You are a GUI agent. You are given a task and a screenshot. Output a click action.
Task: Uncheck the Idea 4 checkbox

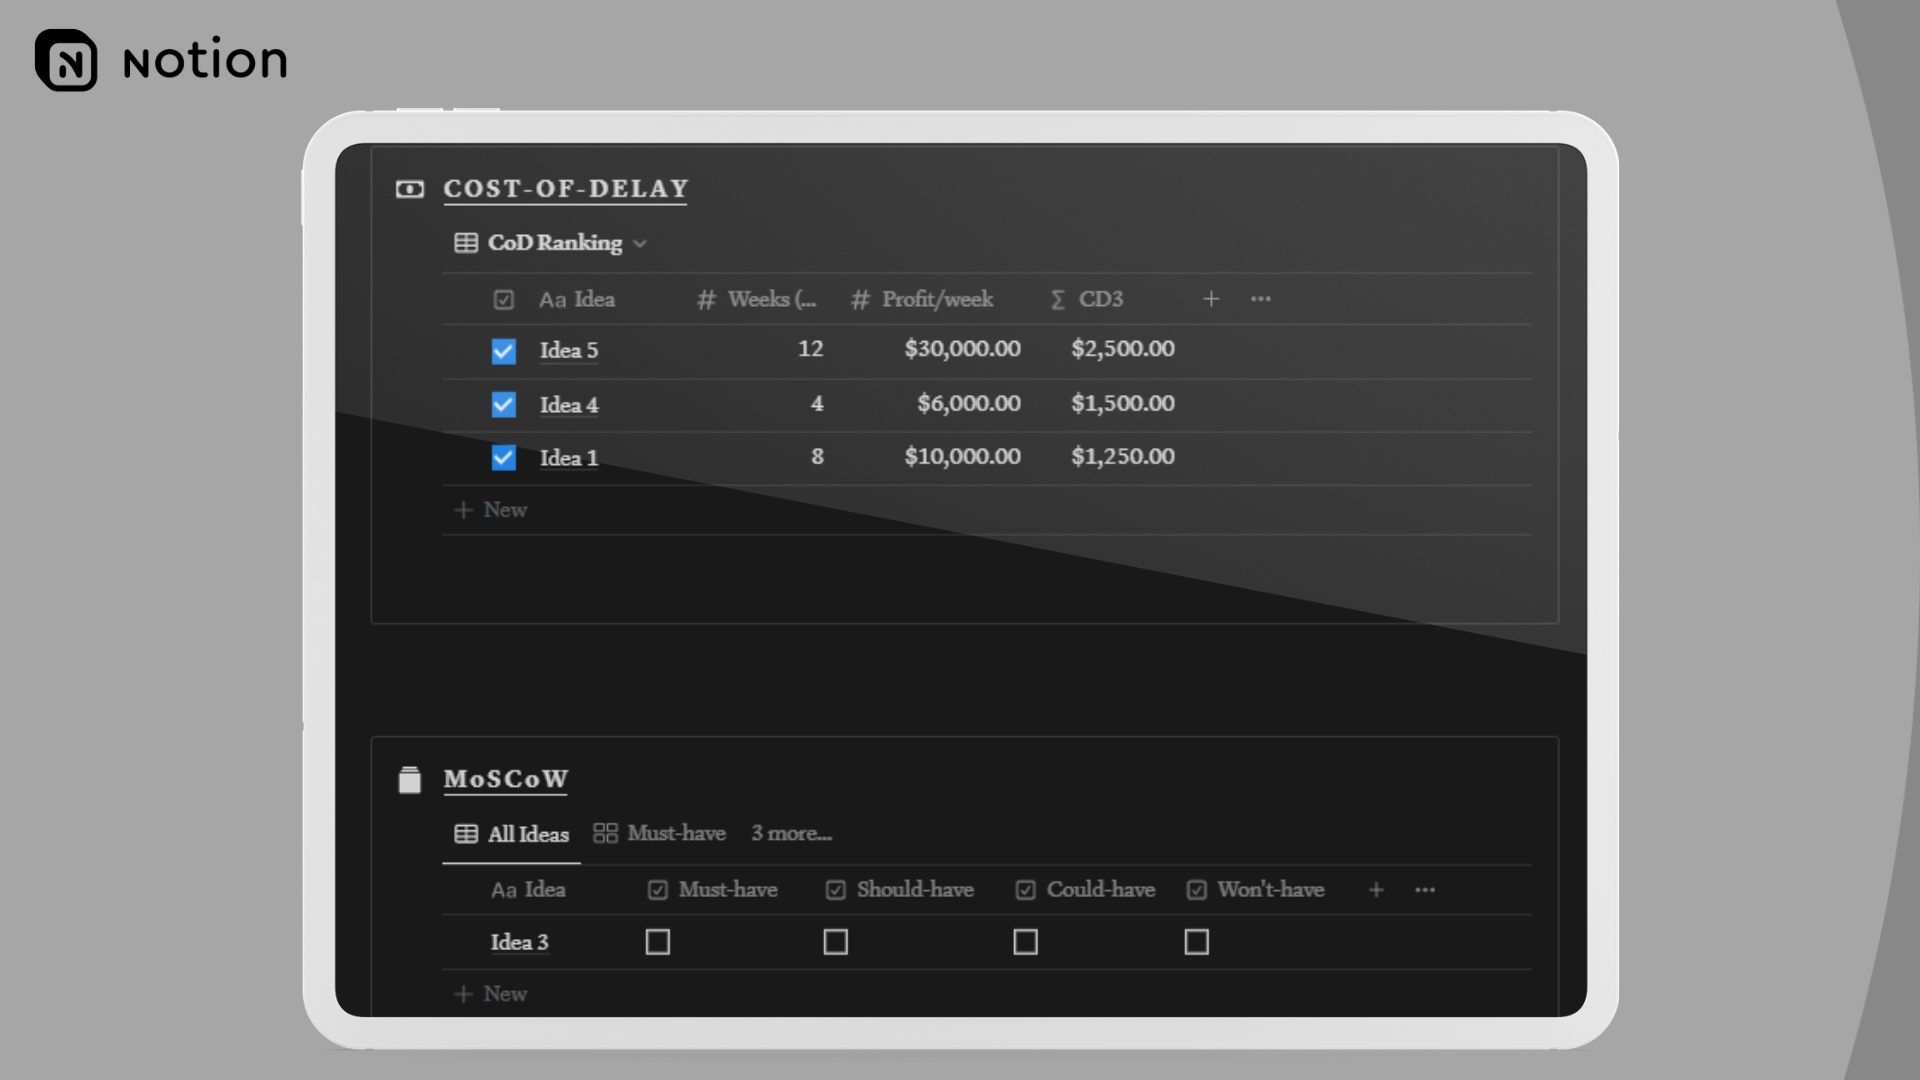pos(504,404)
